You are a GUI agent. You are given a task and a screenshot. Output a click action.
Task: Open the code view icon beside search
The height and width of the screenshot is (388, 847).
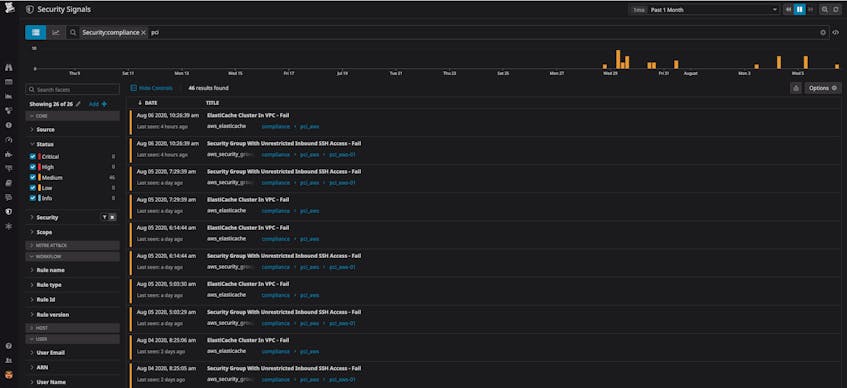836,32
